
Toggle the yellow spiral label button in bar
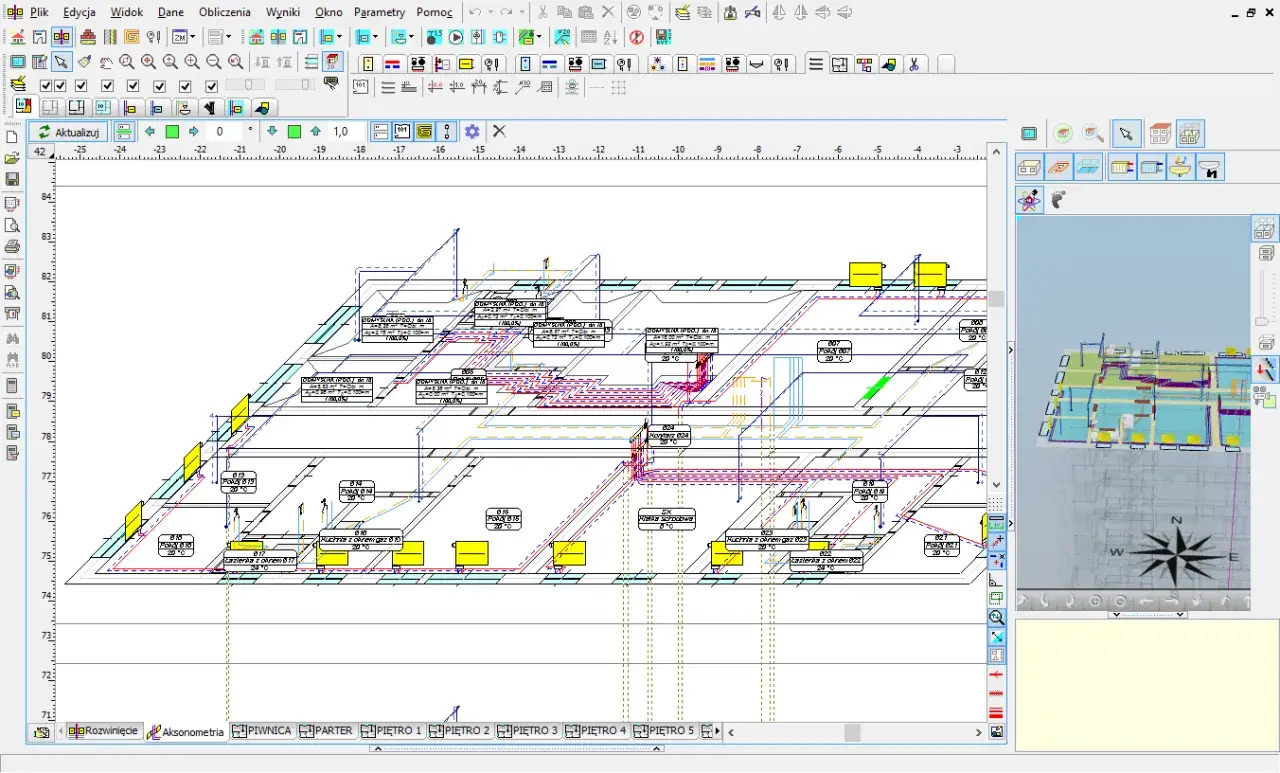click(424, 131)
